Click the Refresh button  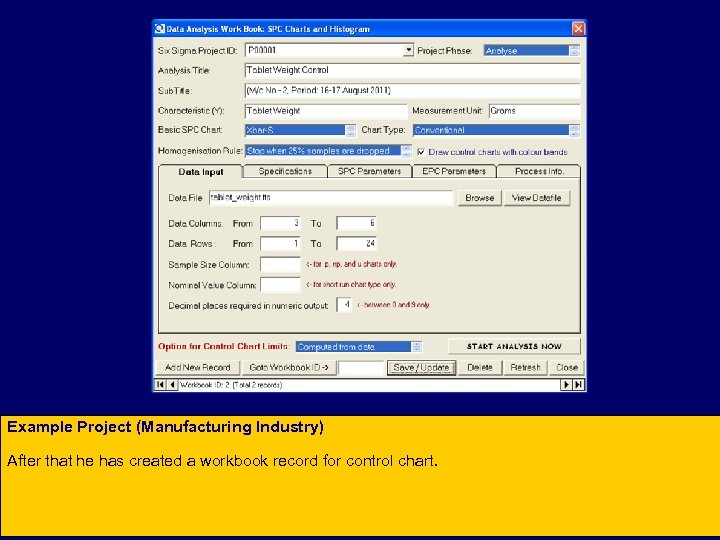[525, 367]
